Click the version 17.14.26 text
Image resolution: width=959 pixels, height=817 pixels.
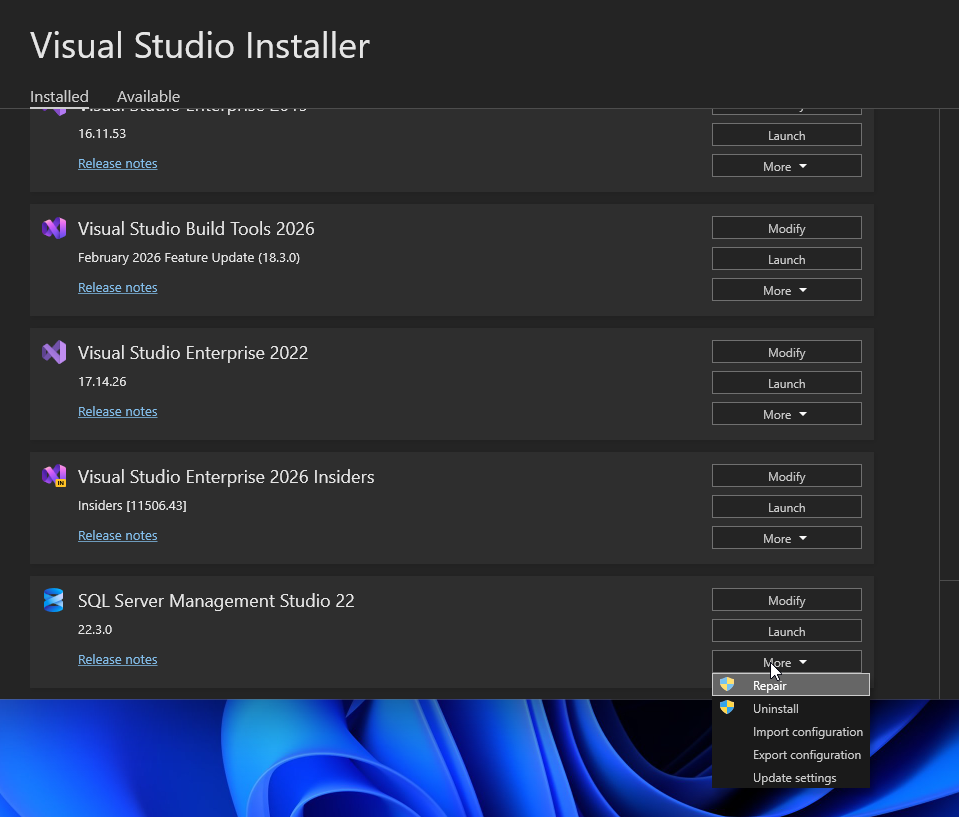pos(102,382)
